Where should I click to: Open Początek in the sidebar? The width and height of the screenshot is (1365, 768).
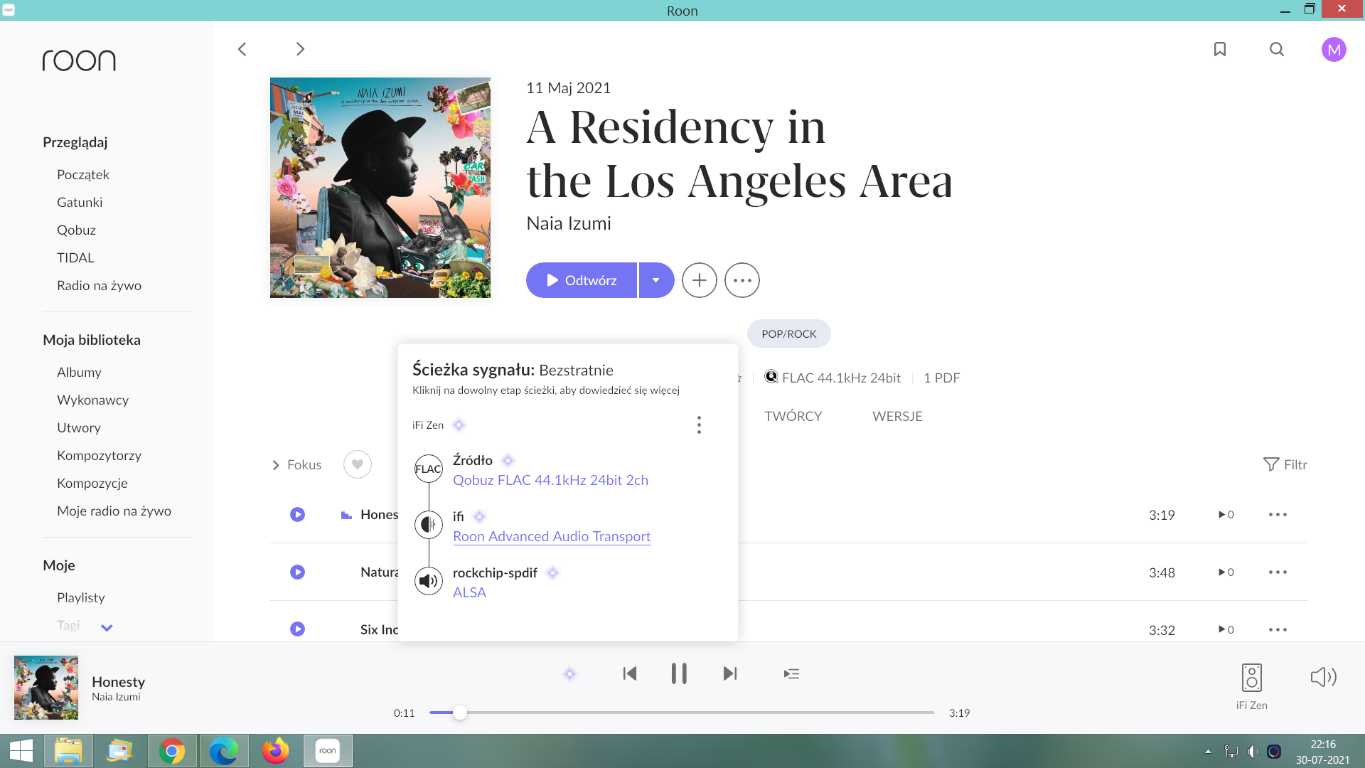(83, 174)
